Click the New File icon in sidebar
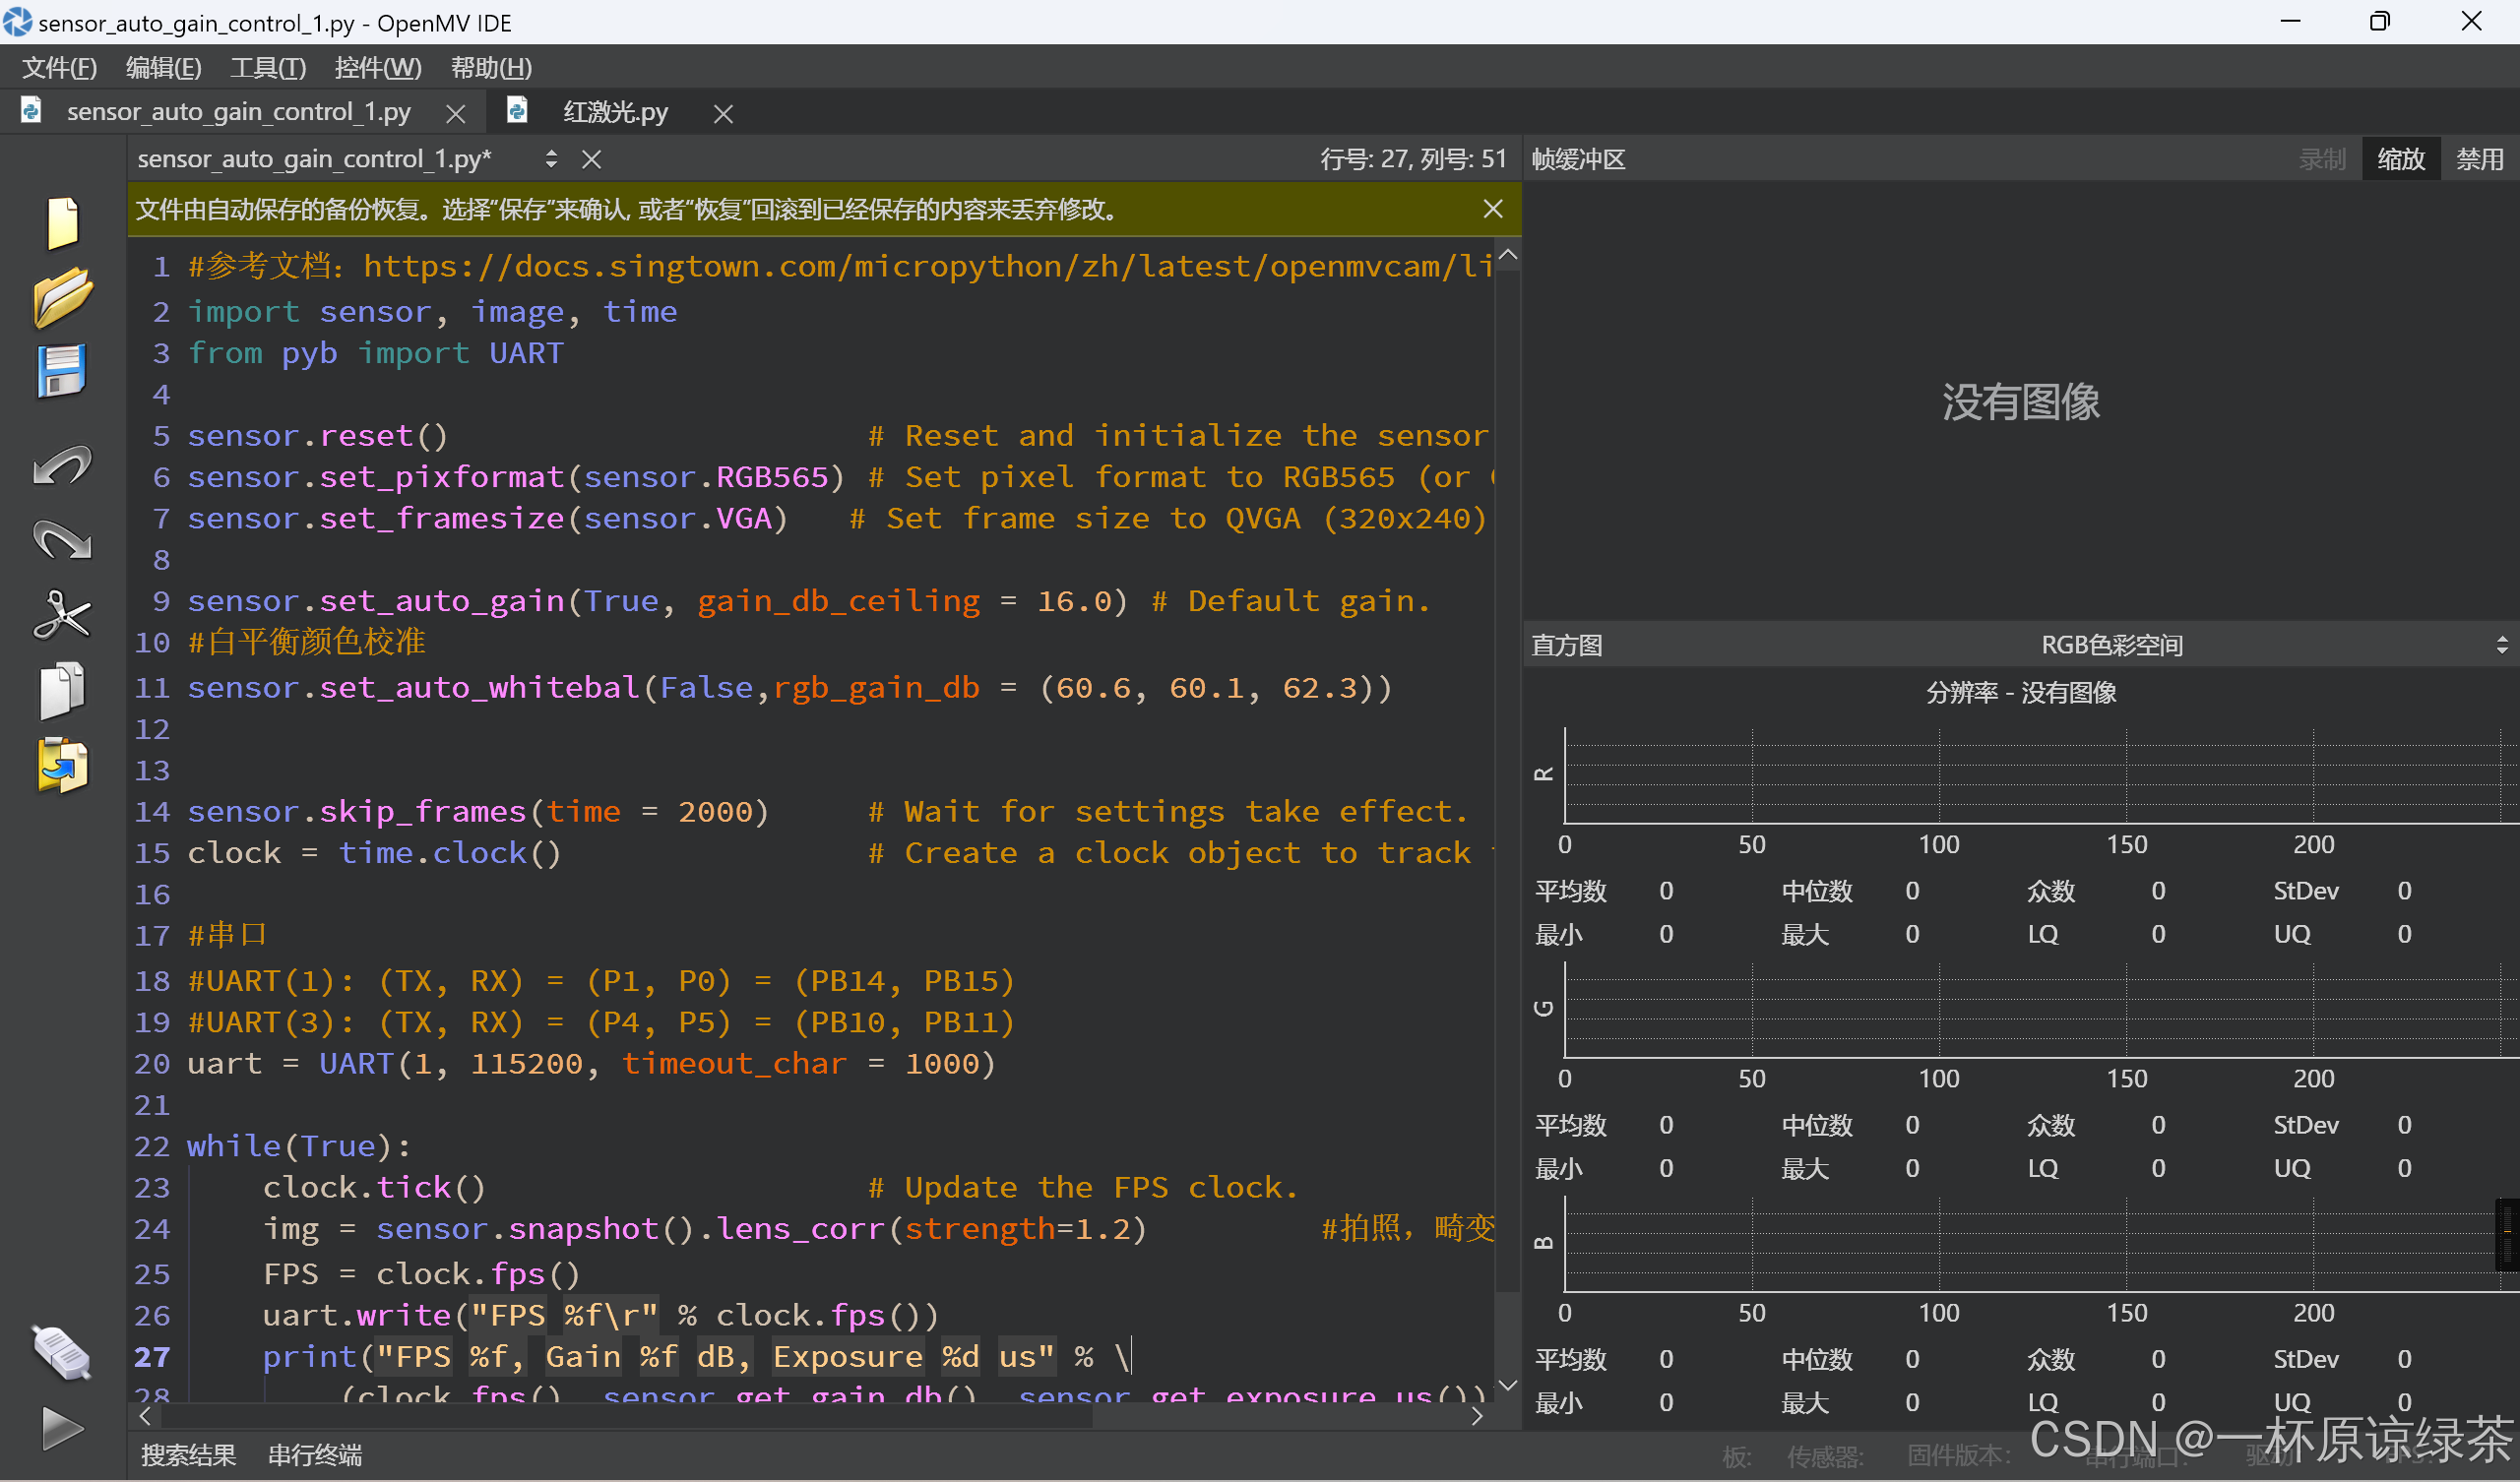2520x1482 pixels. pyautogui.click(x=62, y=222)
